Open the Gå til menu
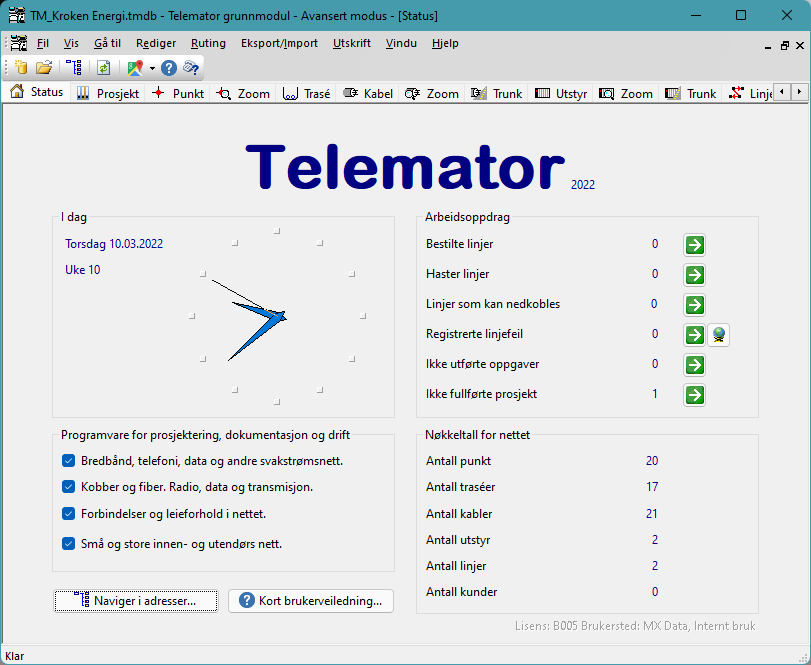The width and height of the screenshot is (811, 665). [107, 43]
